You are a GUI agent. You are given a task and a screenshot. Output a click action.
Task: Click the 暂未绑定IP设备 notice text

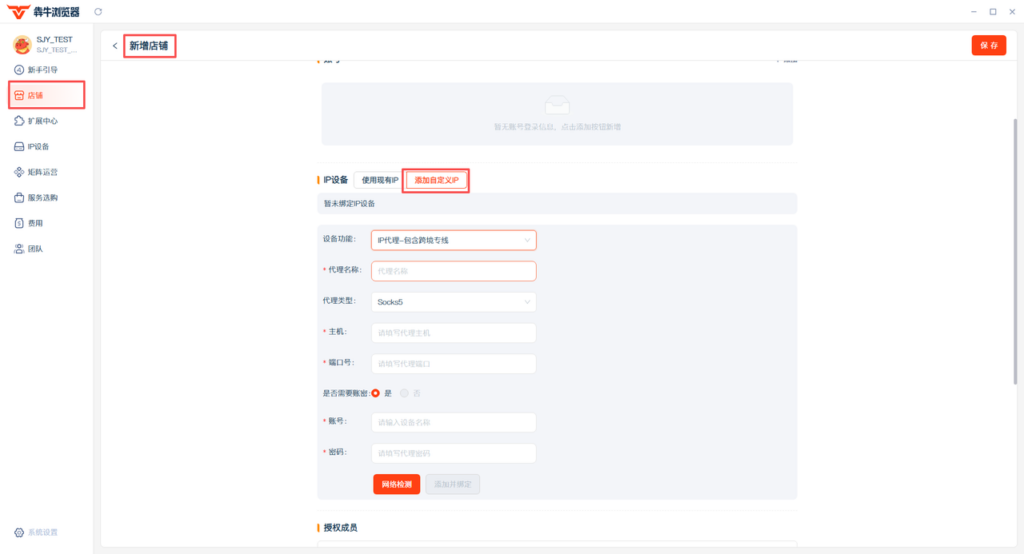[349, 204]
